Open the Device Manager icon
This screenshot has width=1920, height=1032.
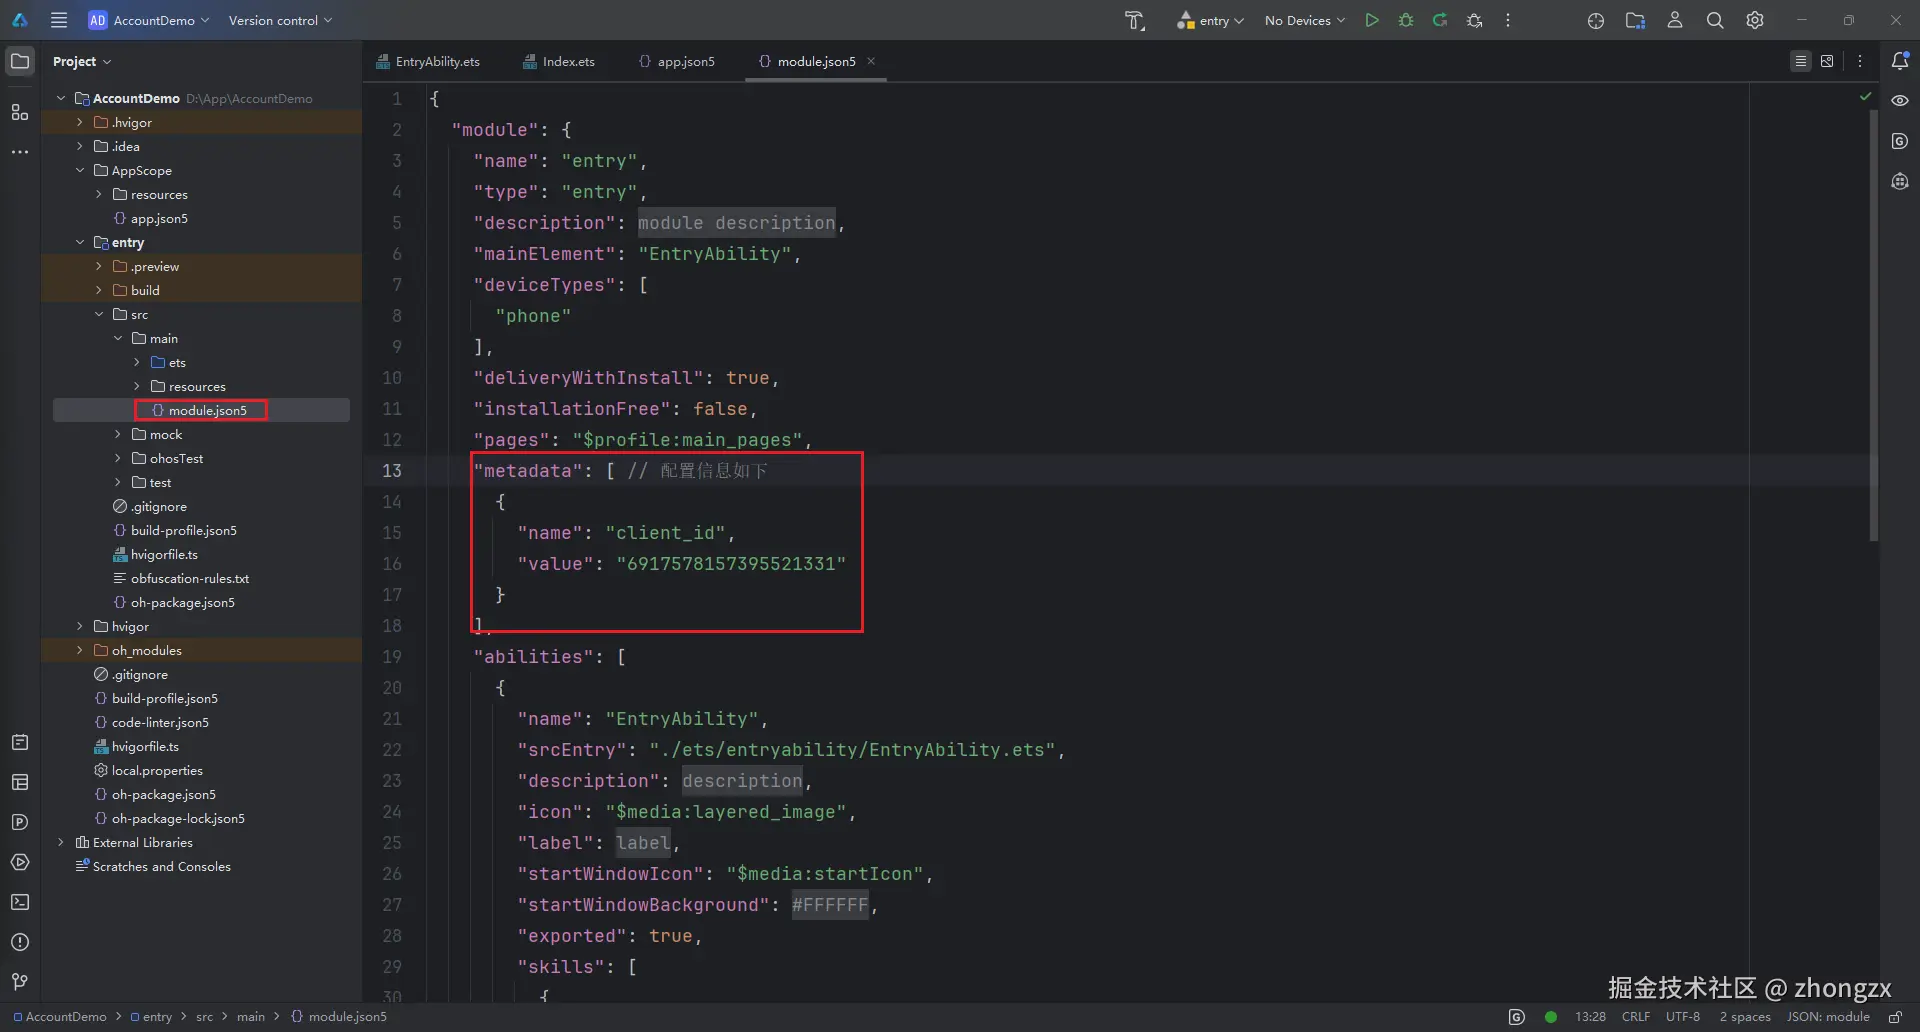(1596, 20)
